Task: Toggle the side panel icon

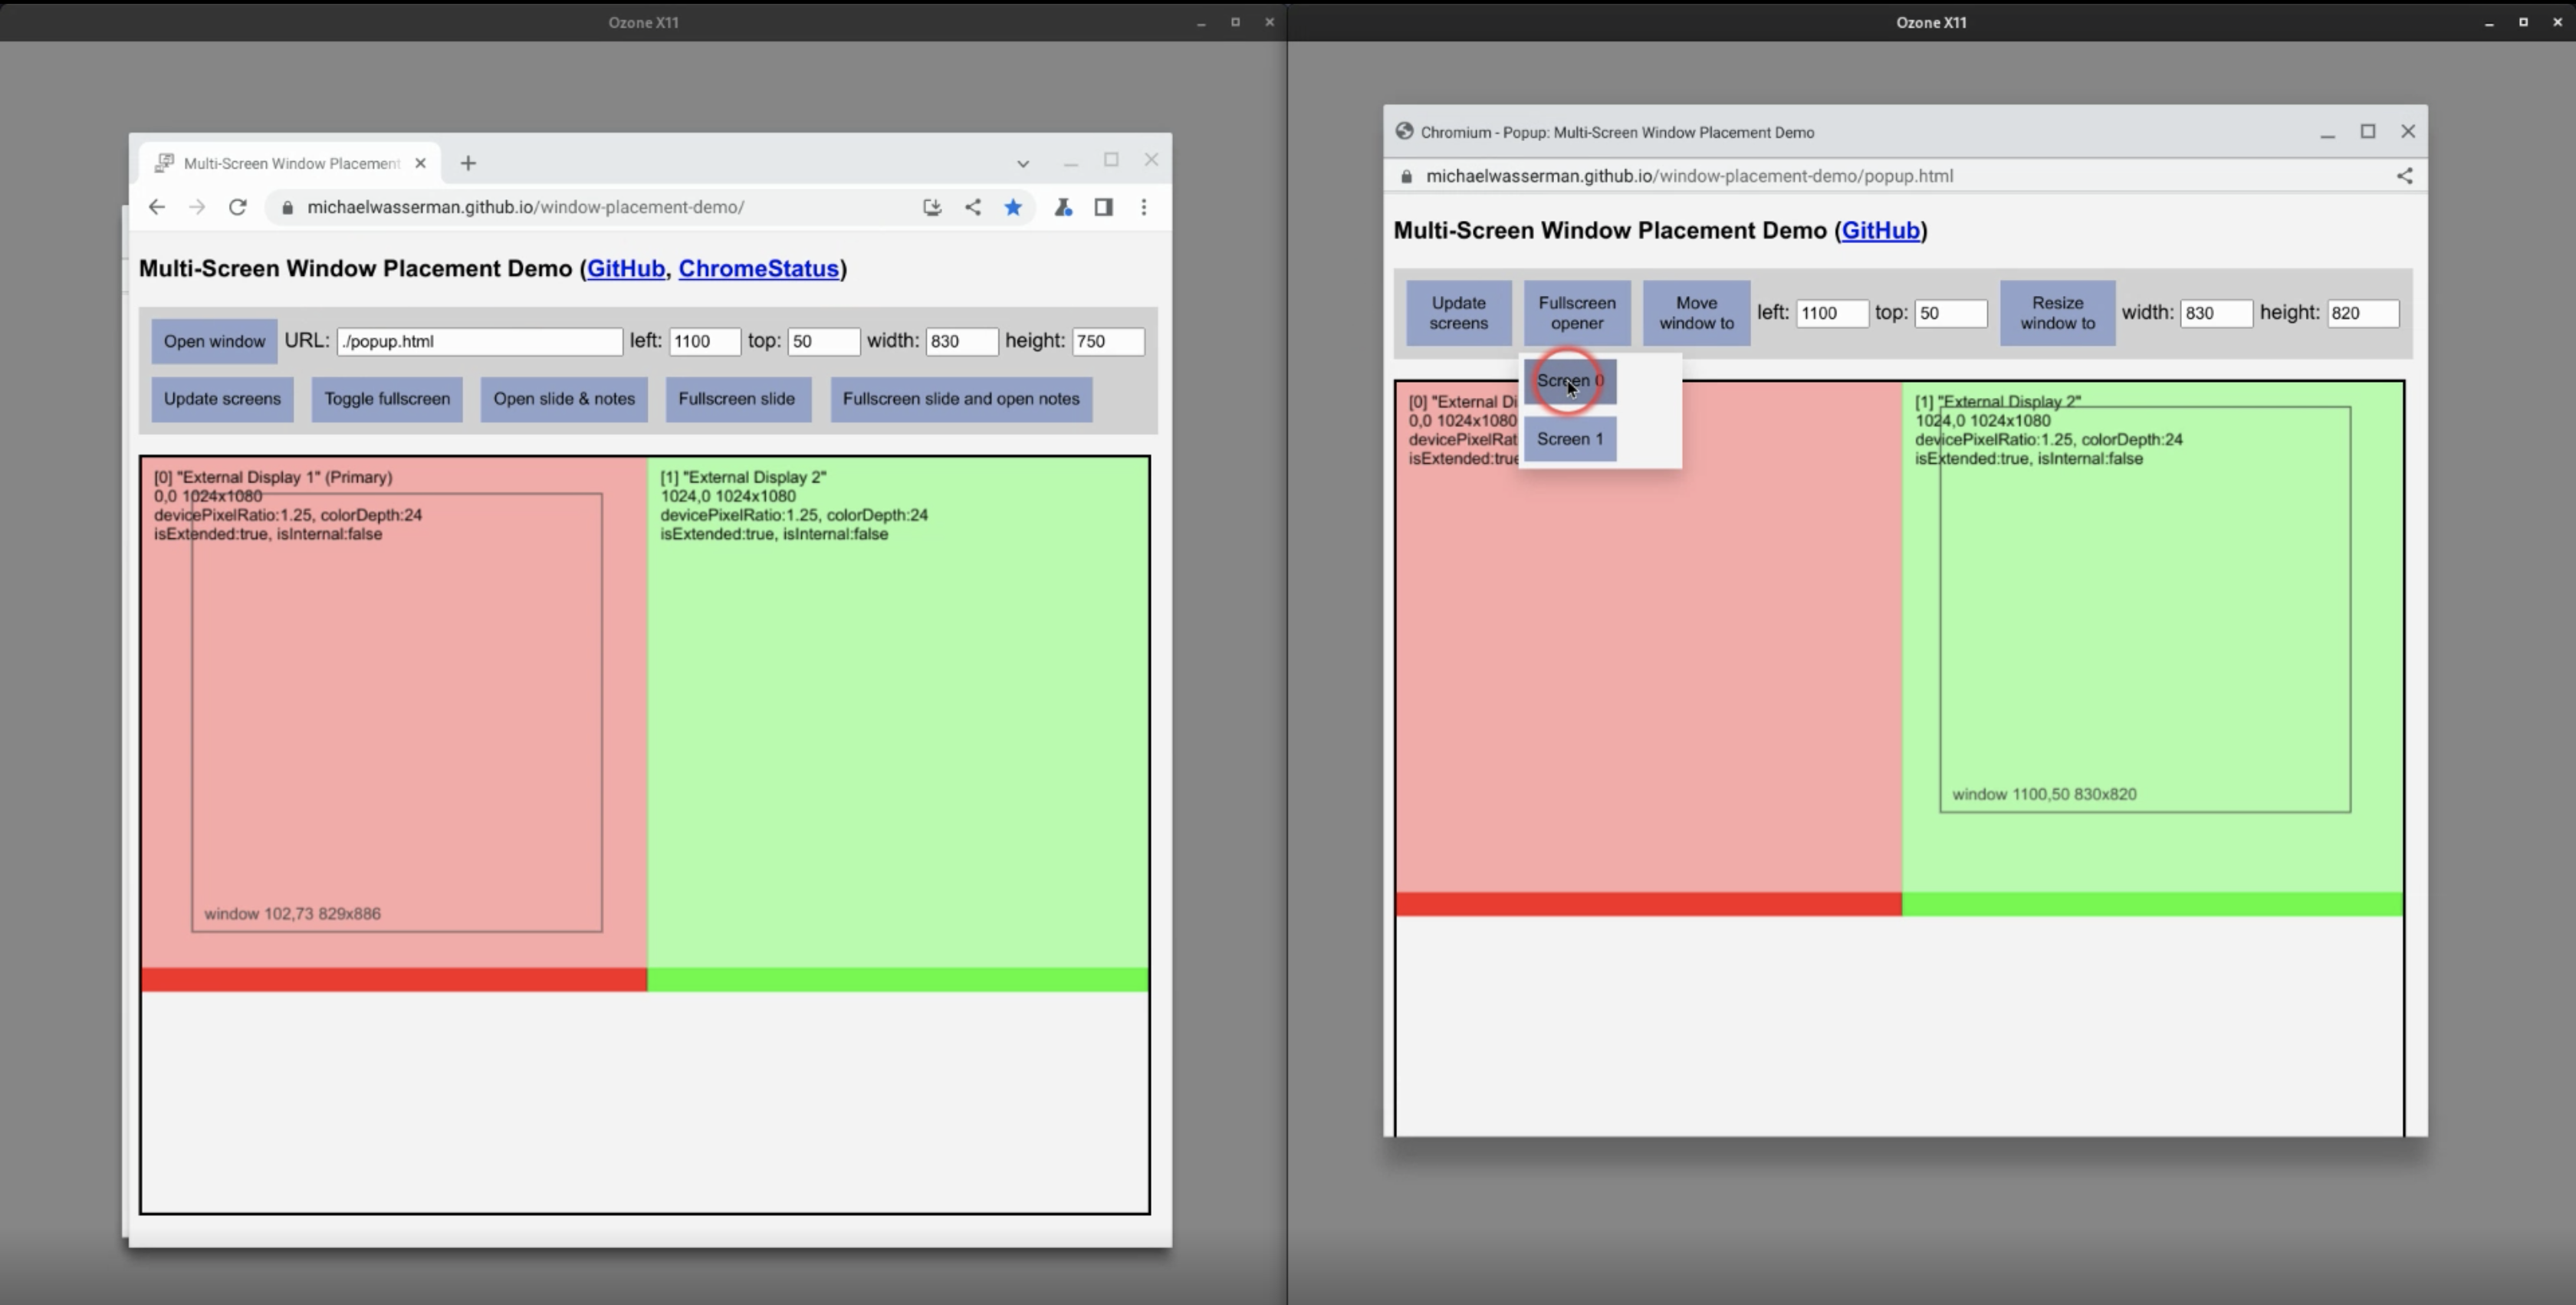Action: 1103,207
